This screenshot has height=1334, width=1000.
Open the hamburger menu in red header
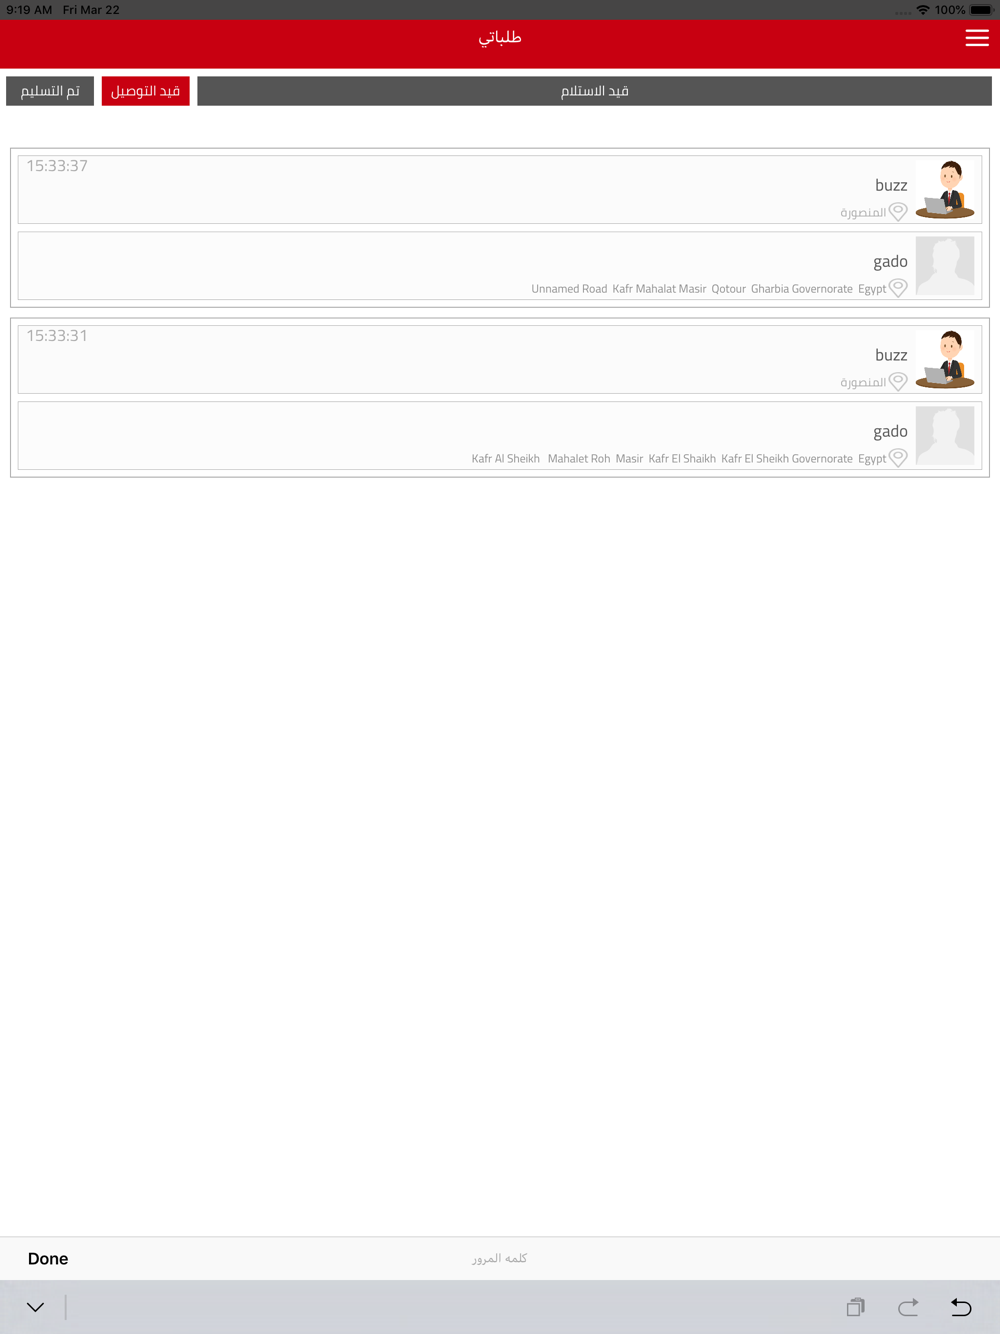pyautogui.click(x=977, y=38)
